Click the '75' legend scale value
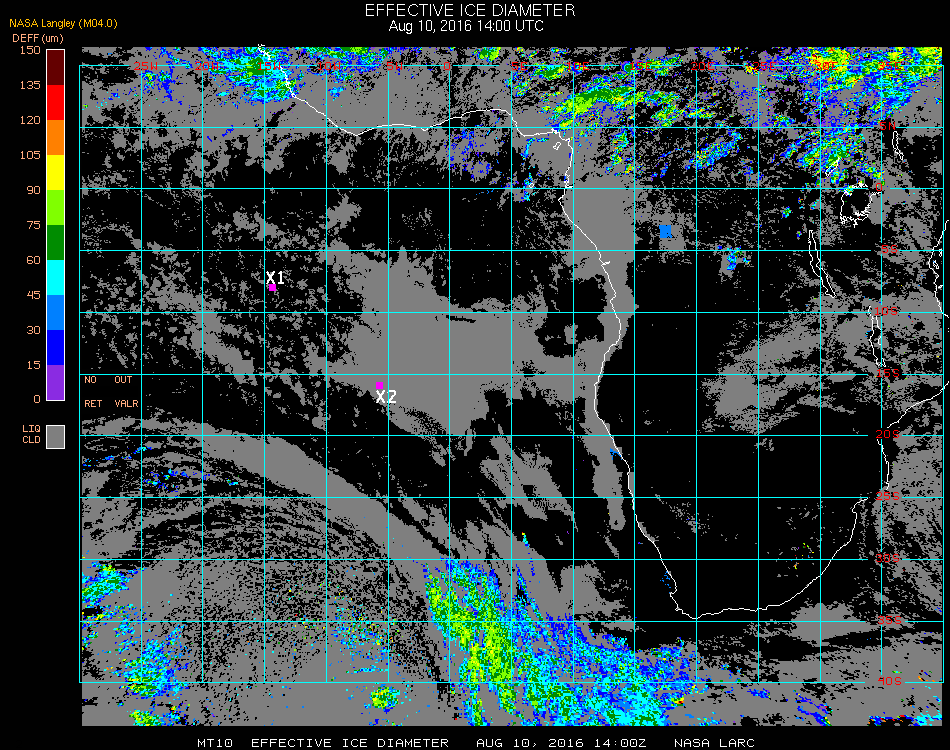This screenshot has height=750, width=950. click(33, 225)
